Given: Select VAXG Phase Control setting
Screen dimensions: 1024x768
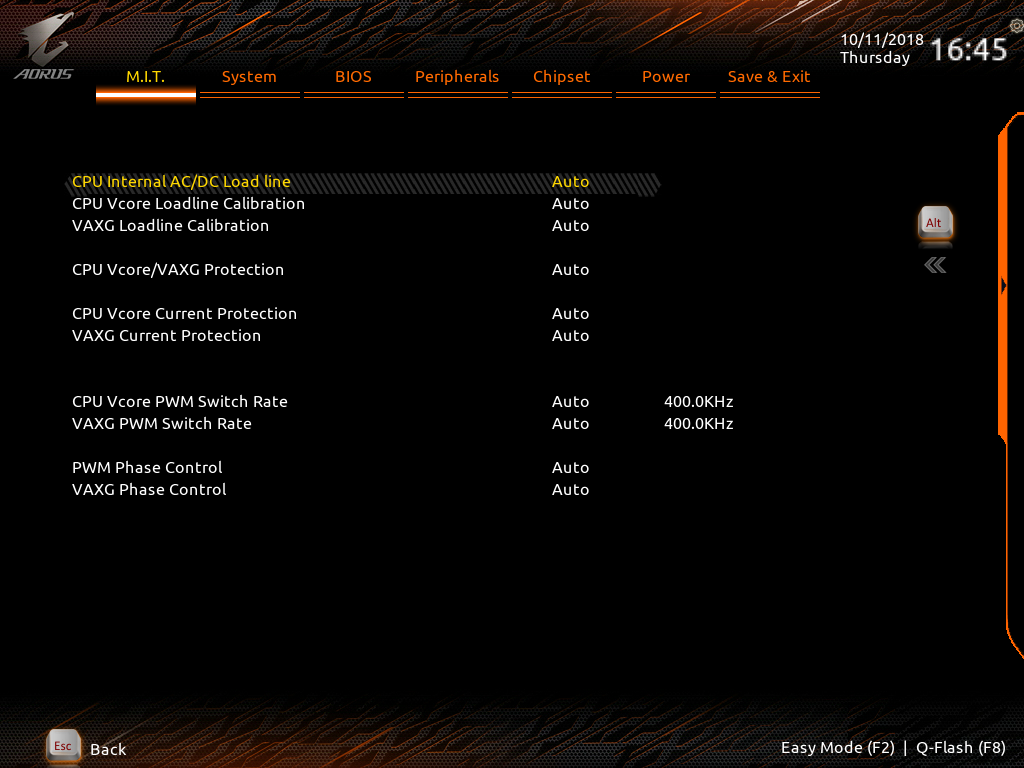Looking at the screenshot, I should click(x=149, y=490).
